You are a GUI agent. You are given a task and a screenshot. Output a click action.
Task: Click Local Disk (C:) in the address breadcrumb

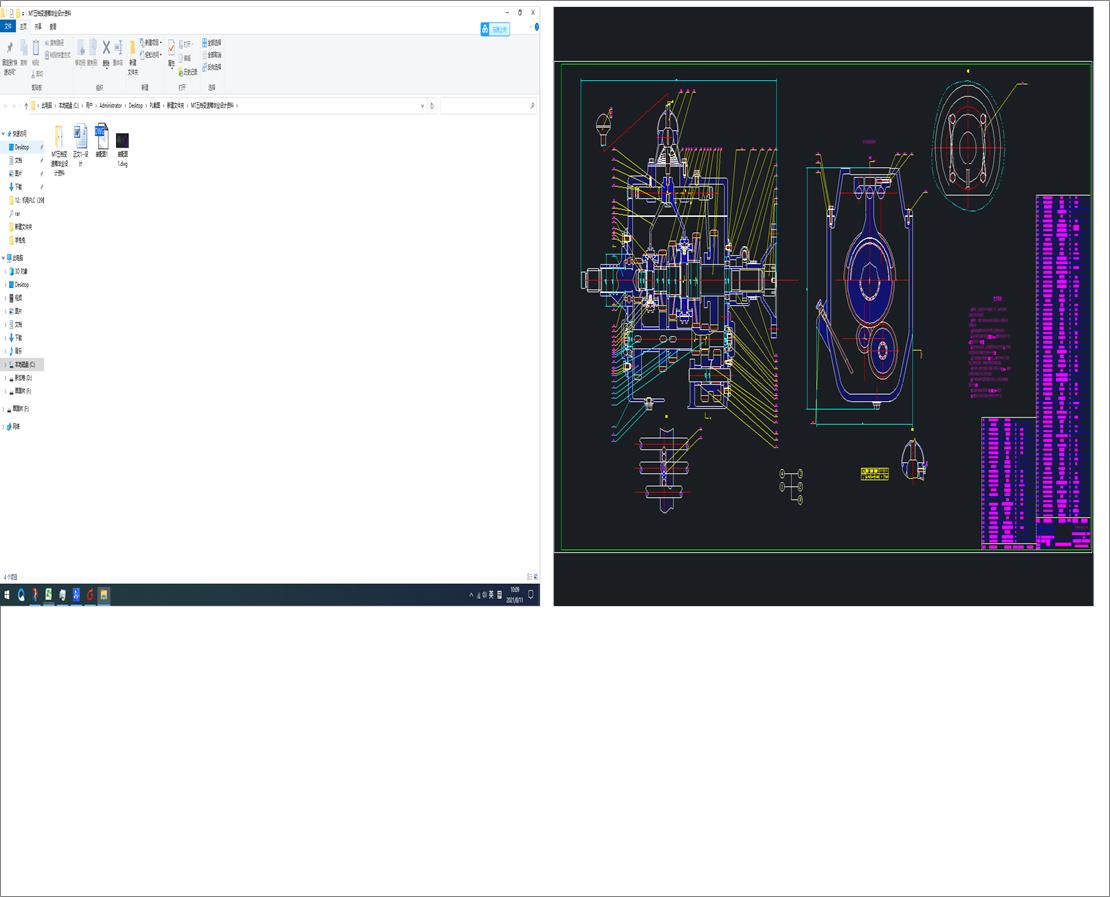click(x=69, y=105)
